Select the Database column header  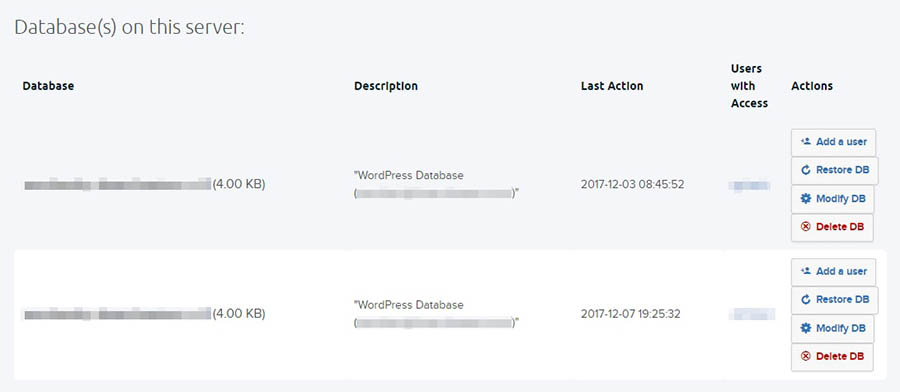point(48,86)
